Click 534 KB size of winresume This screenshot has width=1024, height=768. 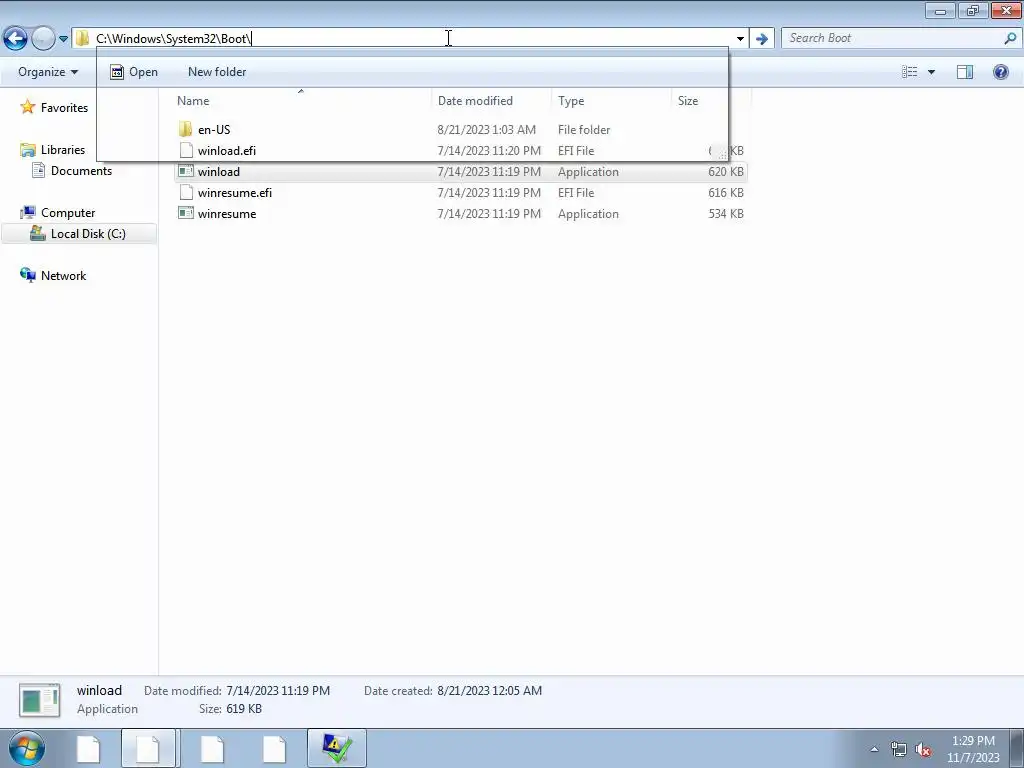tap(726, 214)
